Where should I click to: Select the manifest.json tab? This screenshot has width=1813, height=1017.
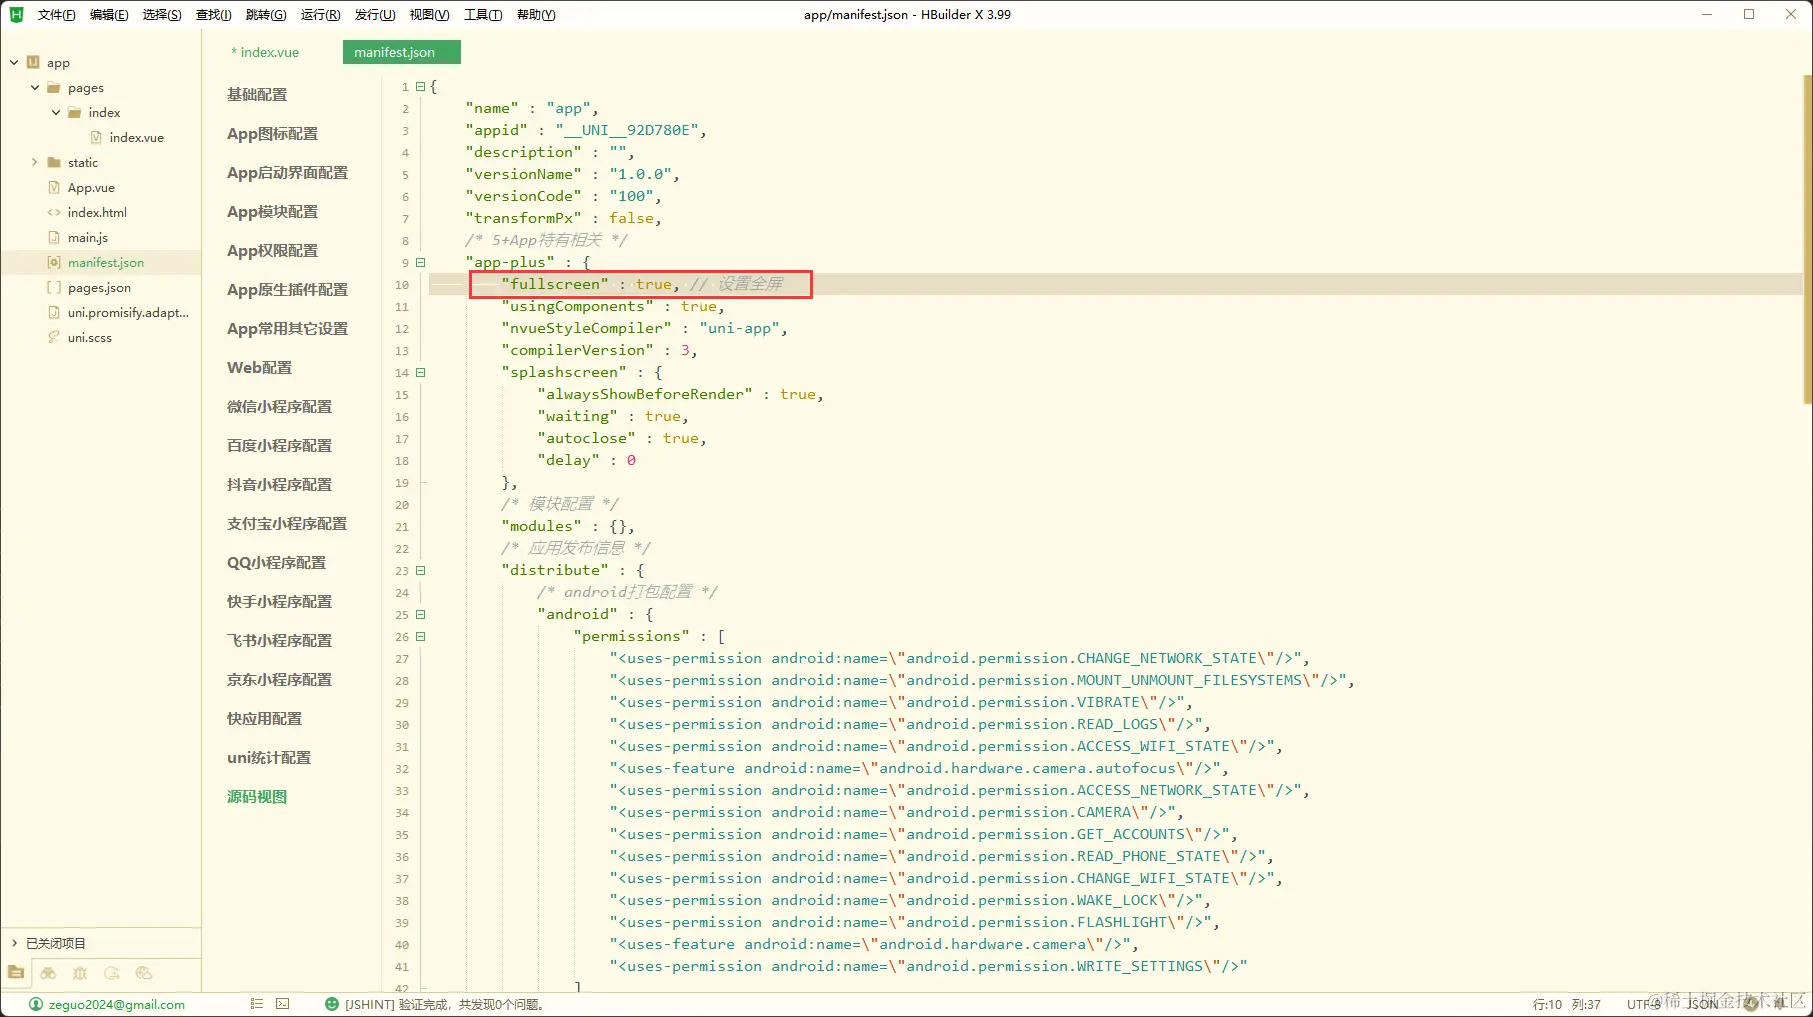click(401, 52)
